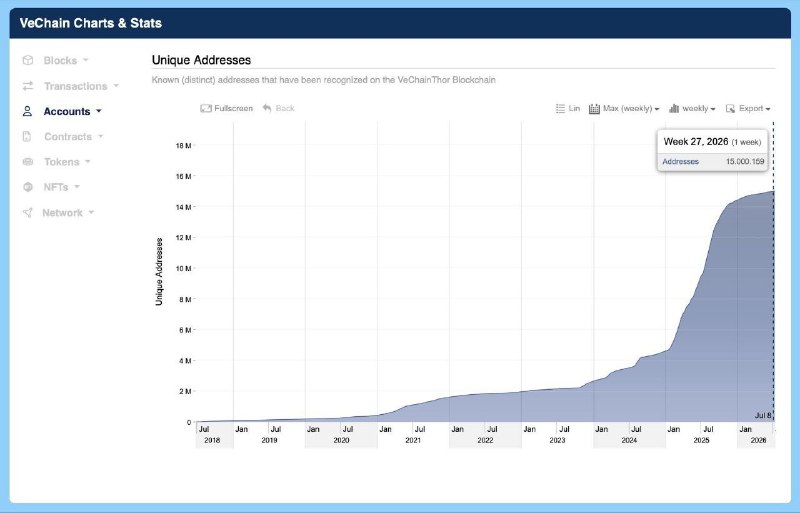Click the Export icon
The width and height of the screenshot is (800, 513).
tap(731, 108)
